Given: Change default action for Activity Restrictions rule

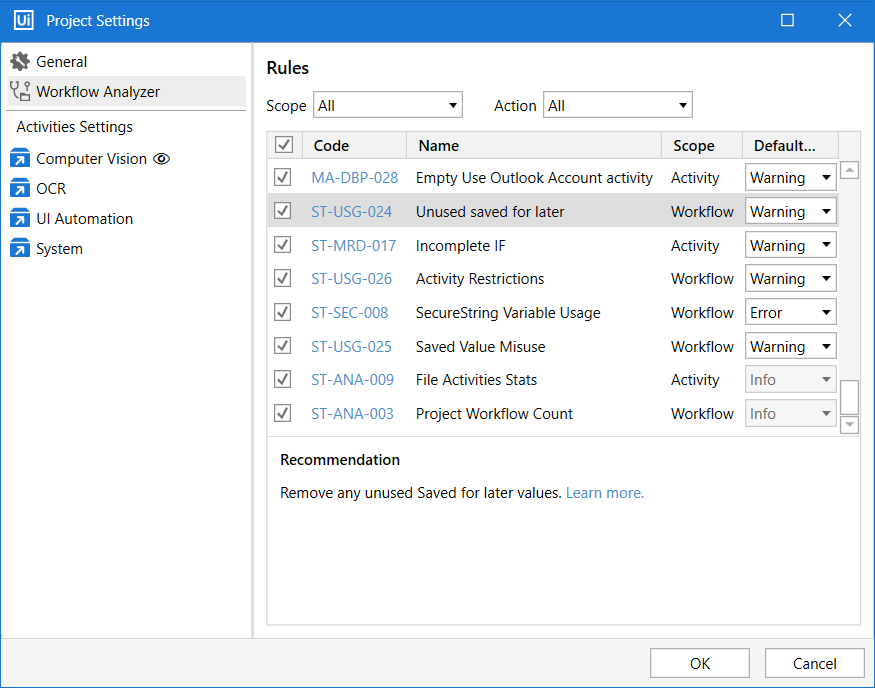Looking at the screenshot, I should point(791,279).
